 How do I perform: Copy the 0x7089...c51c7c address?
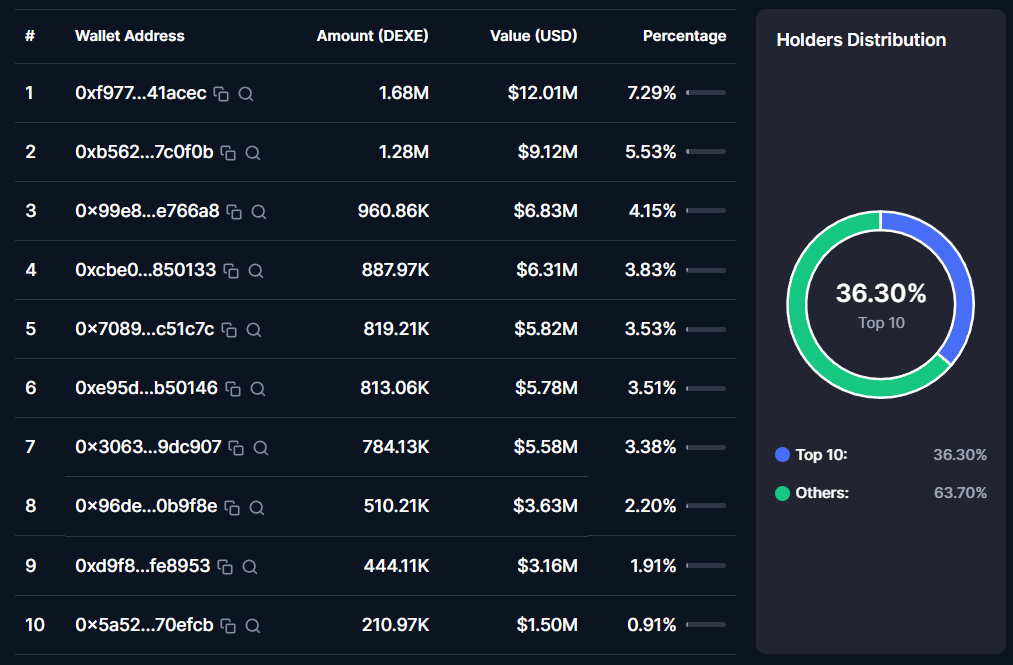(229, 330)
